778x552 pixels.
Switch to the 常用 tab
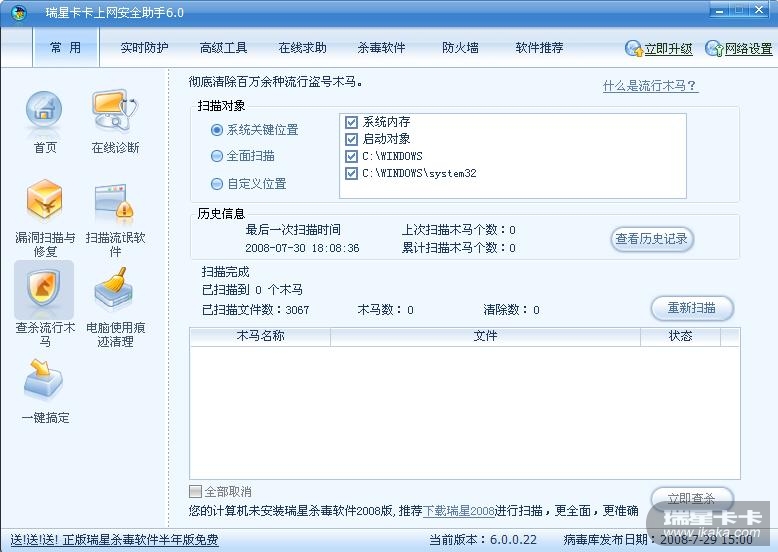[x=65, y=48]
